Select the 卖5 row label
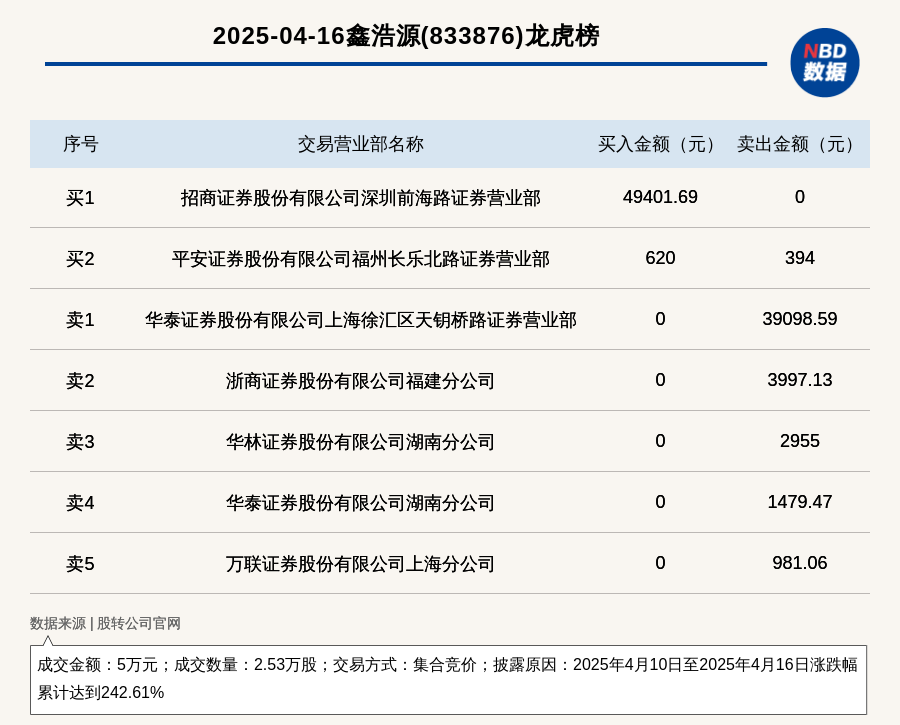This screenshot has height=725, width=900. [x=80, y=564]
